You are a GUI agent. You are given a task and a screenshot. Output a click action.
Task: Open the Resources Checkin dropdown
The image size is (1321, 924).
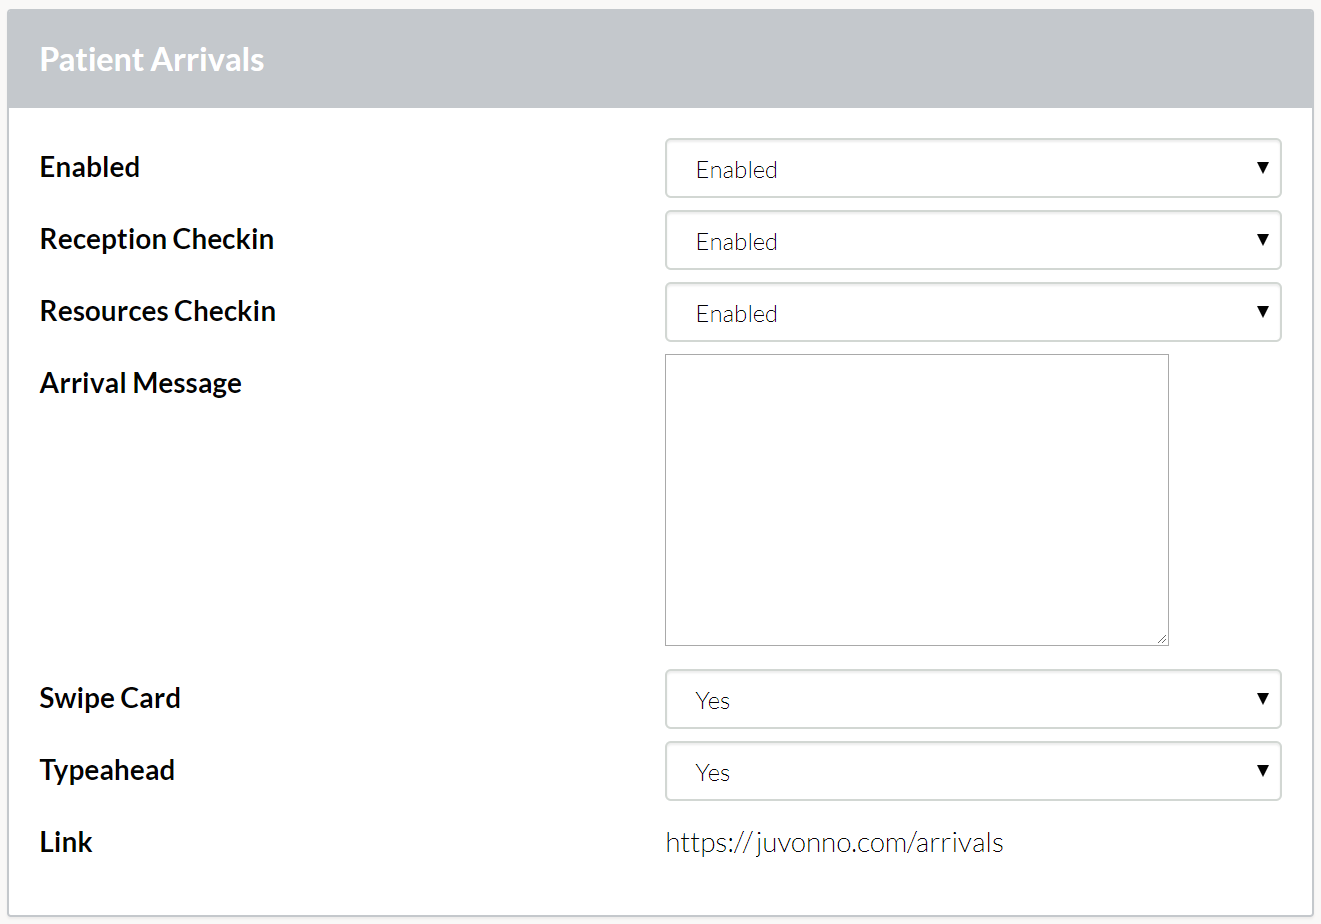(973, 312)
